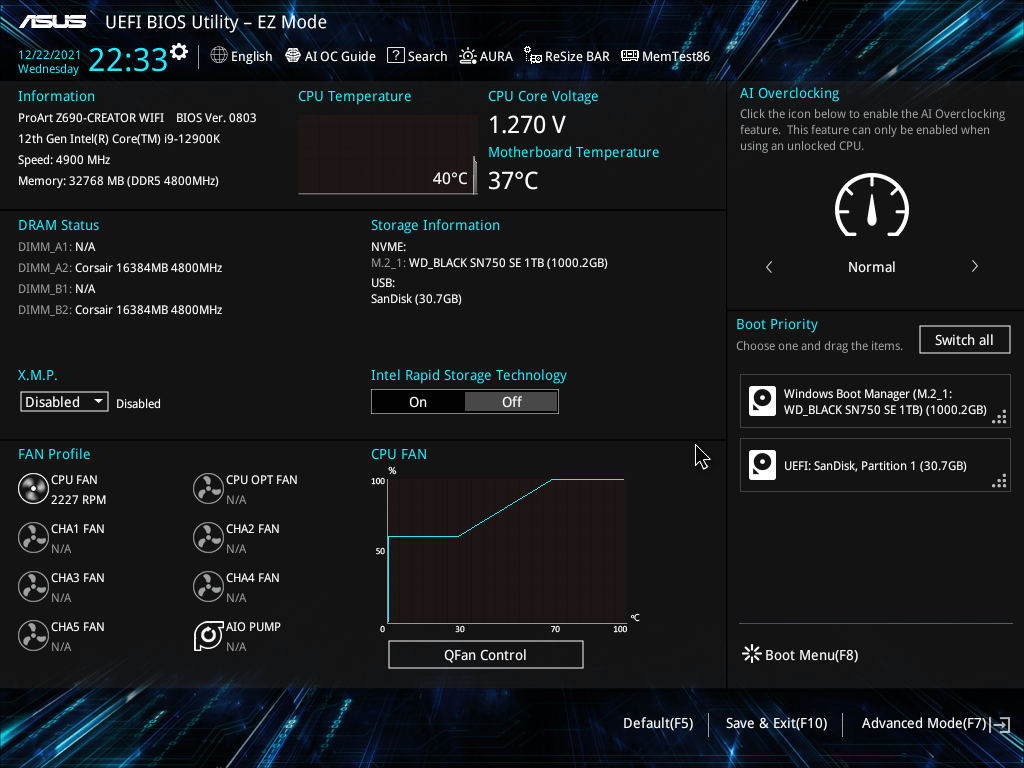Switch to Advanced Mode(F7)
The width and height of the screenshot is (1024, 768).
(935, 723)
